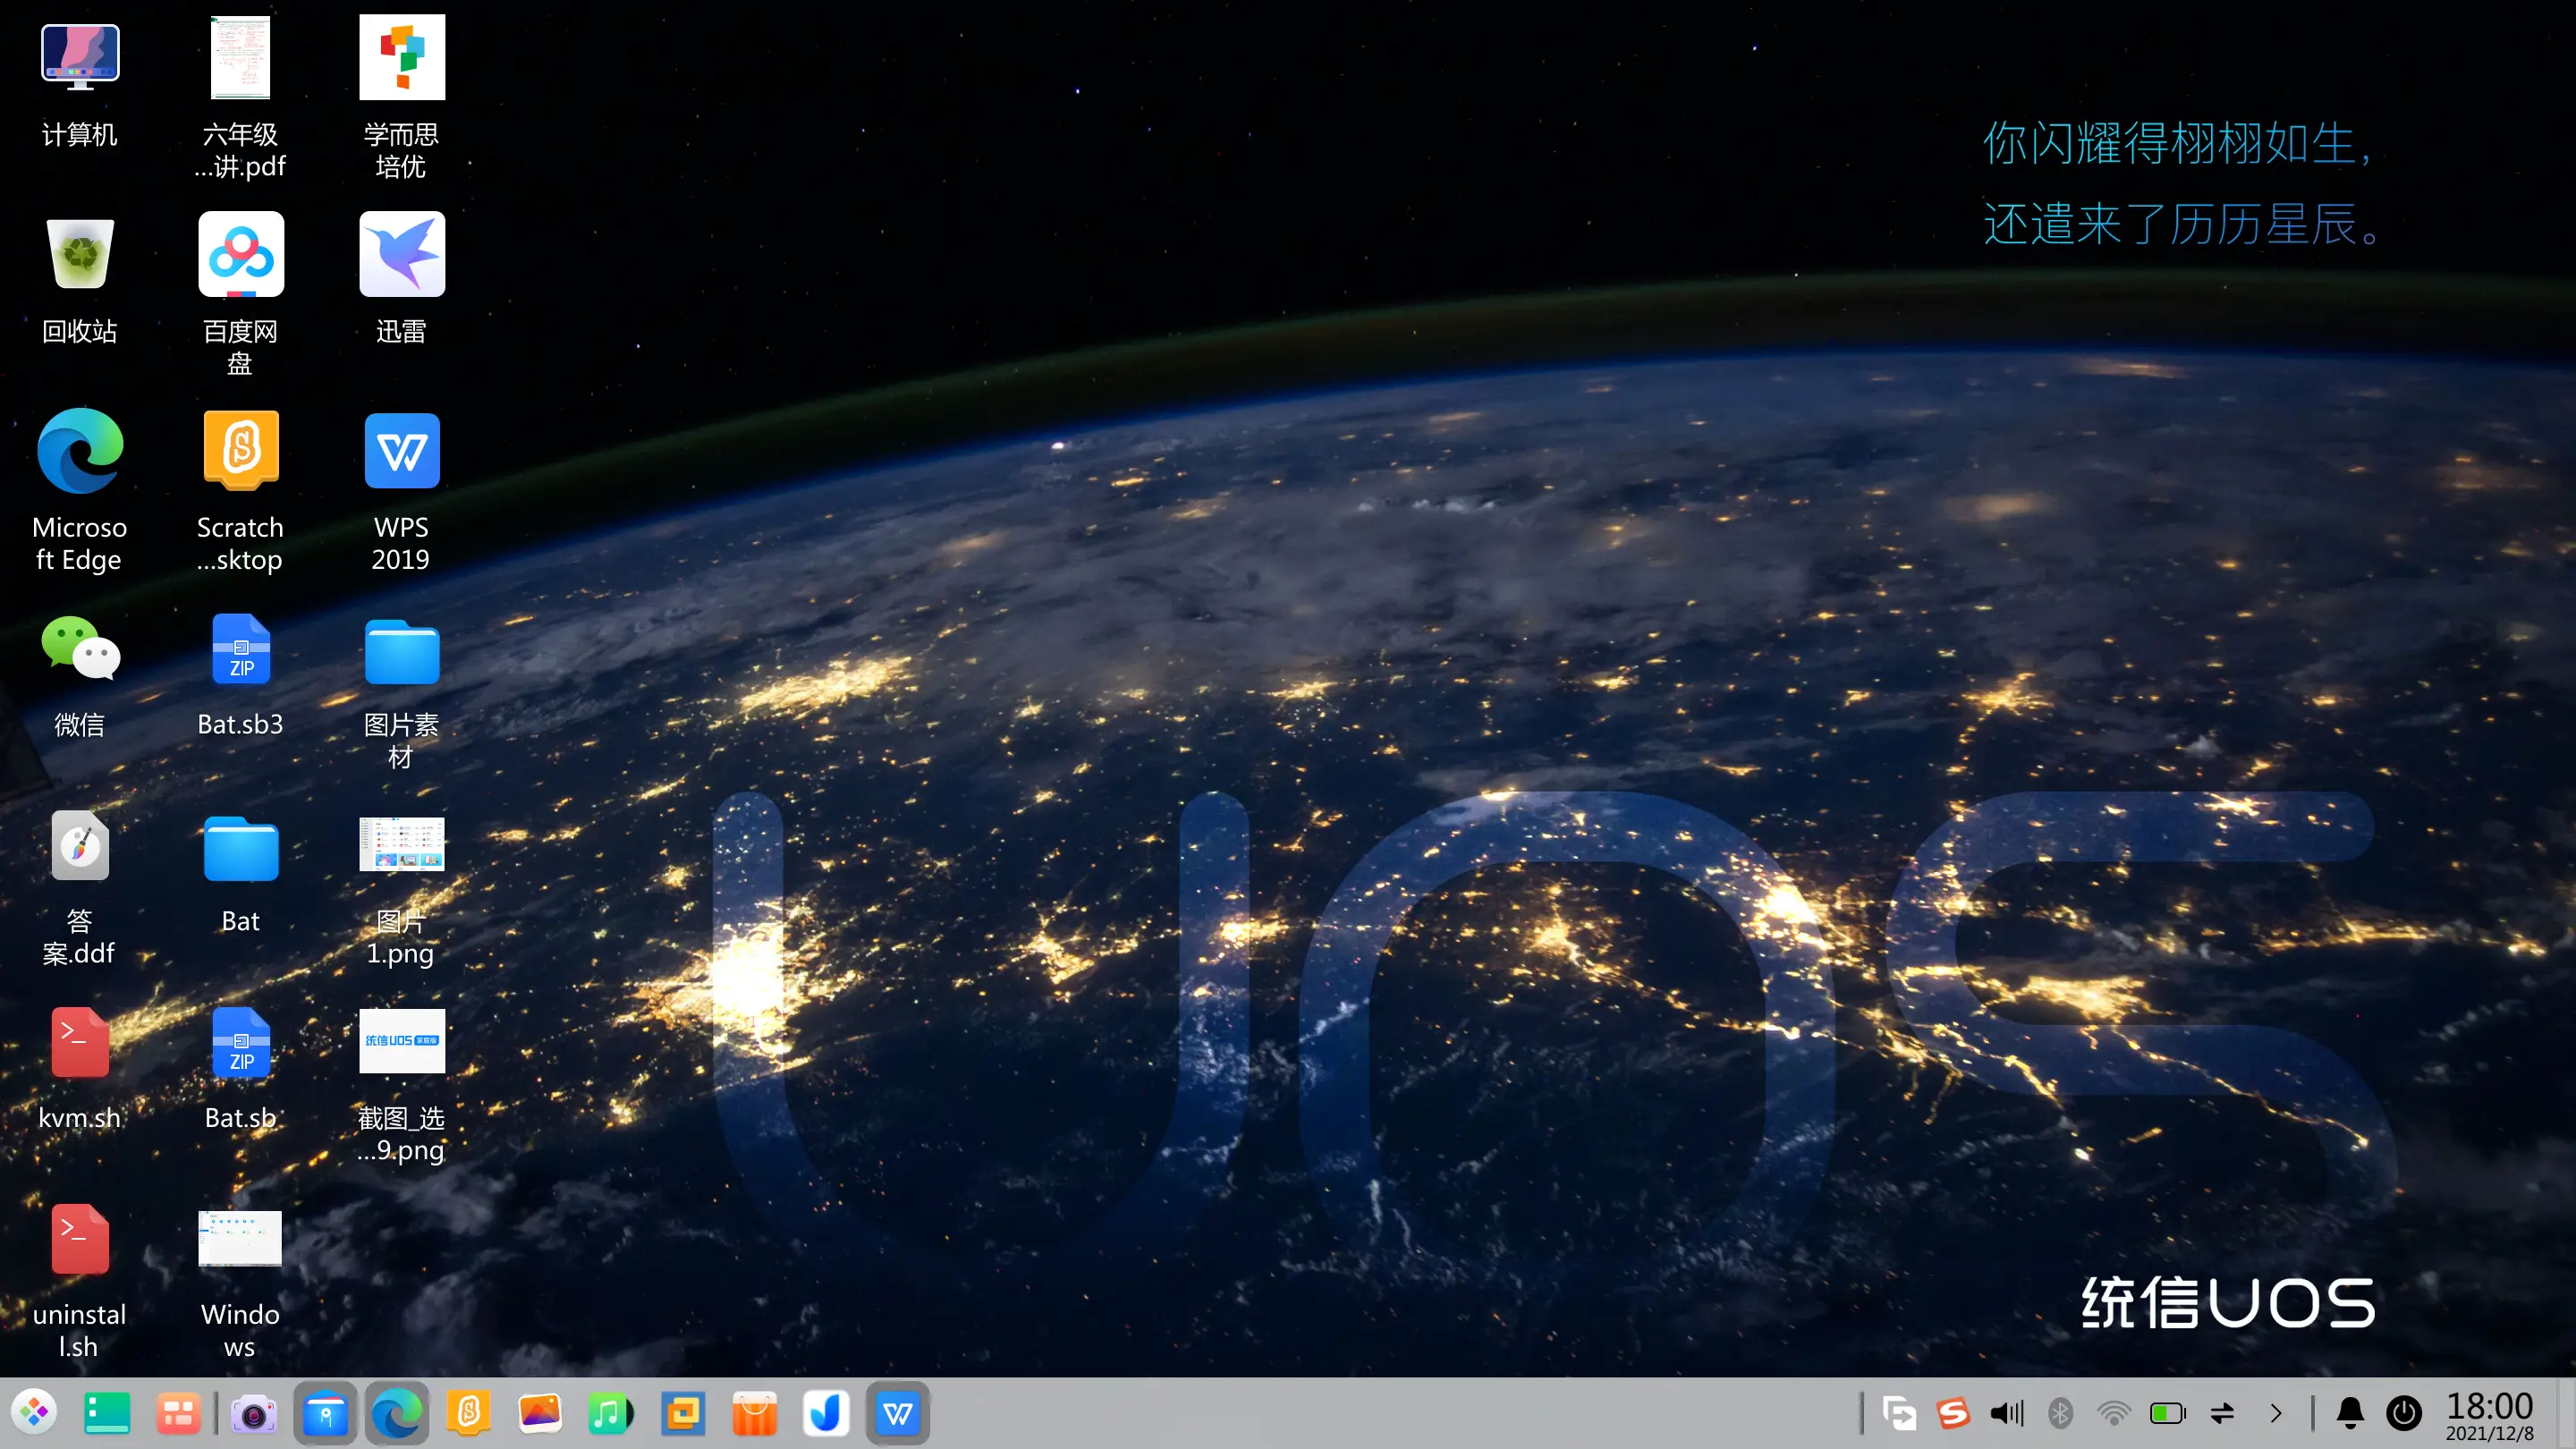Open the photo album app in dock
Screen dimensions: 2576x1449
(x=540, y=1413)
